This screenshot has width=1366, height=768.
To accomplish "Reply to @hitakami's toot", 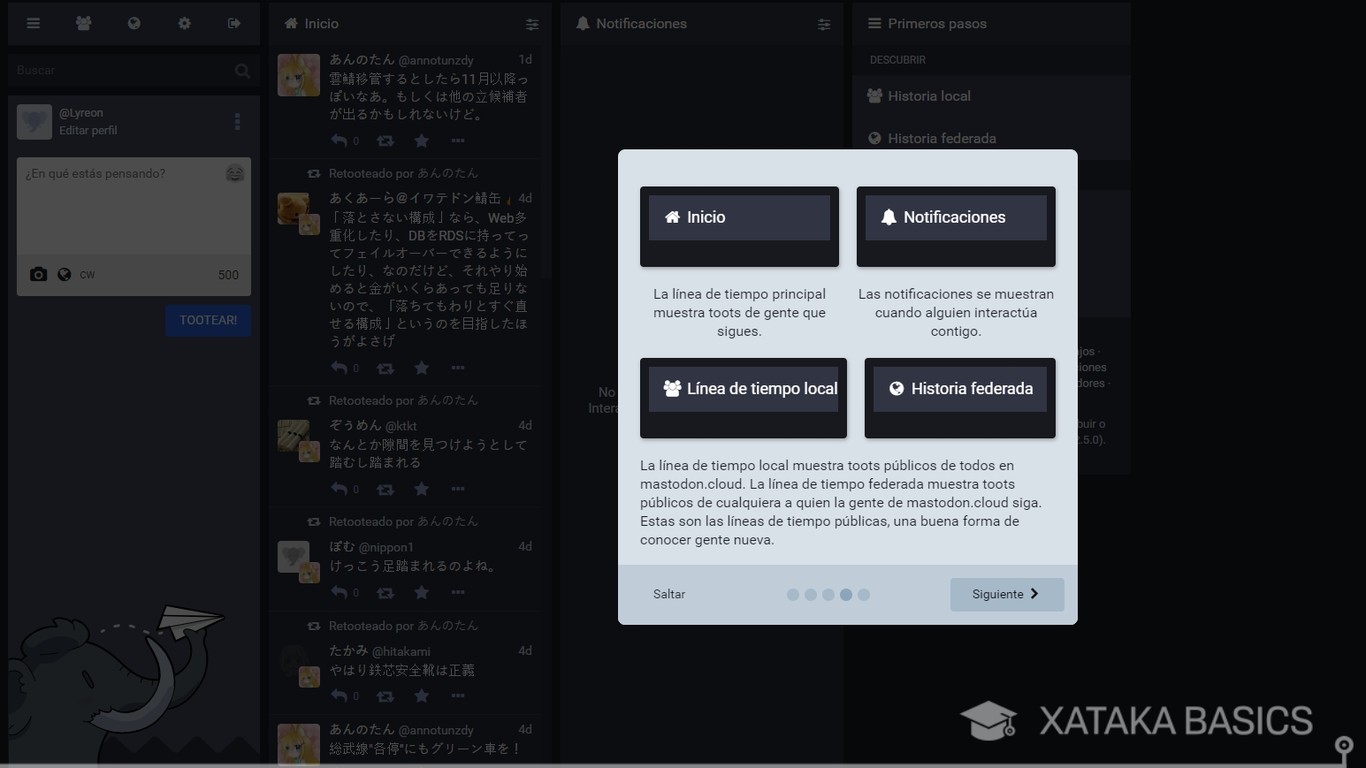I will pyautogui.click(x=340, y=696).
